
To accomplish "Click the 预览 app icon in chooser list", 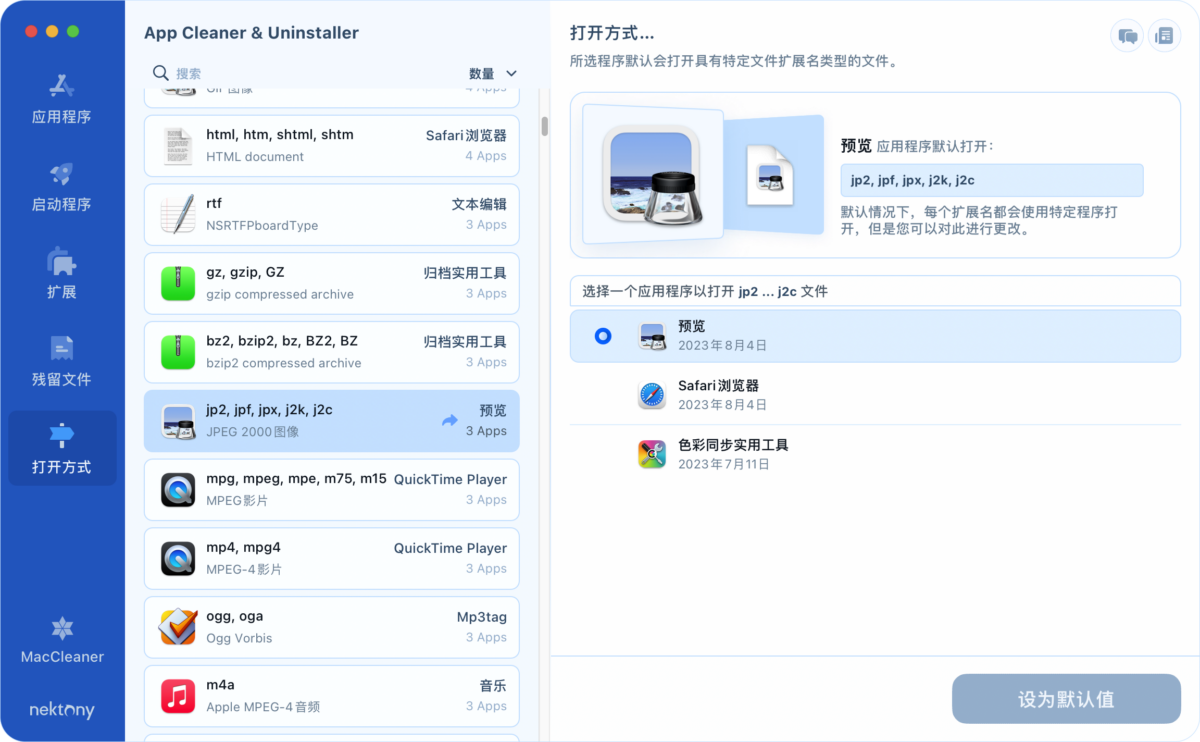I will click(x=652, y=336).
